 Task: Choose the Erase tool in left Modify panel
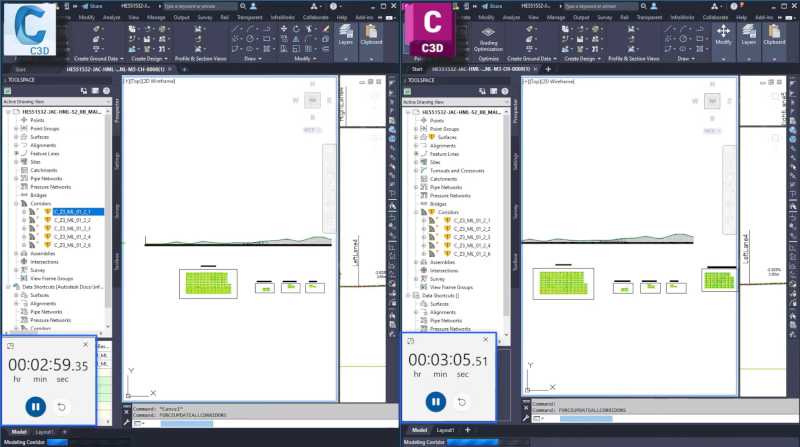point(326,29)
